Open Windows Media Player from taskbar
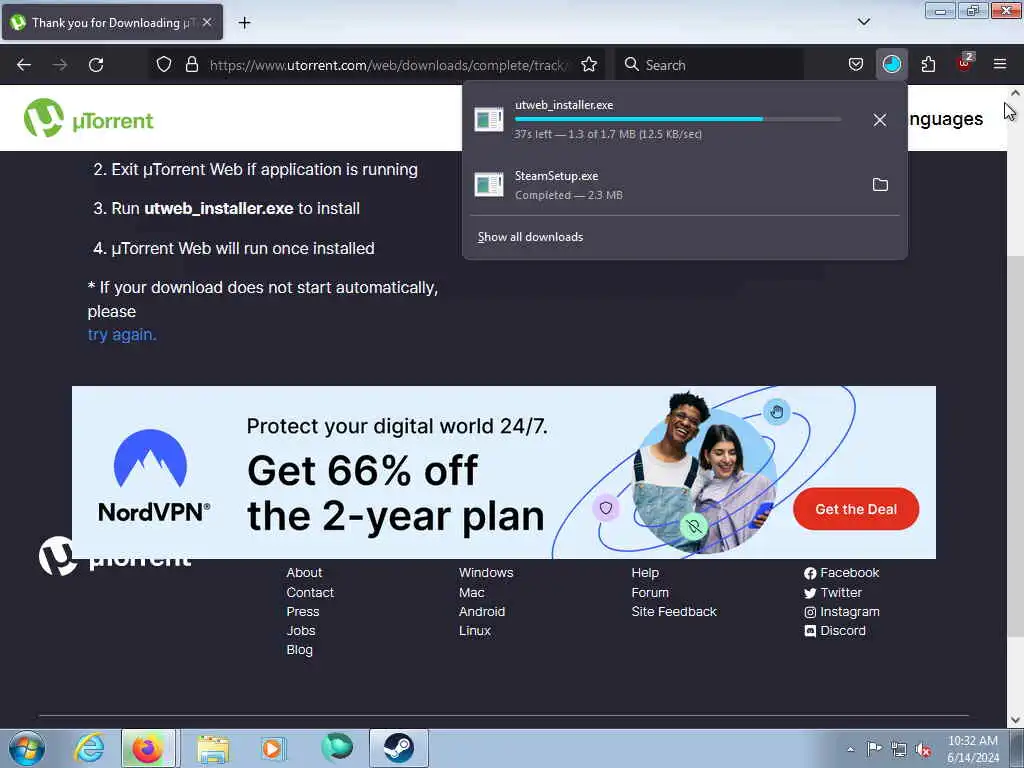The height and width of the screenshot is (768, 1024). click(x=273, y=748)
